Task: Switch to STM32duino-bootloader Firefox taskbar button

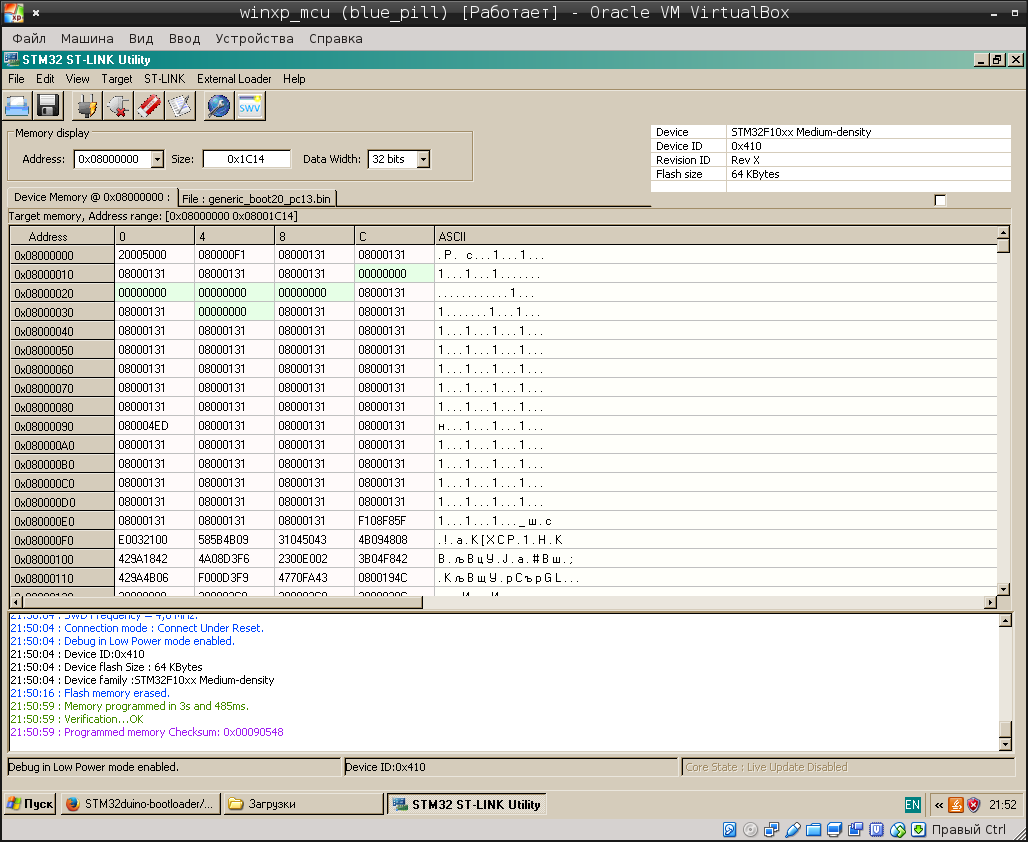Action: point(140,804)
